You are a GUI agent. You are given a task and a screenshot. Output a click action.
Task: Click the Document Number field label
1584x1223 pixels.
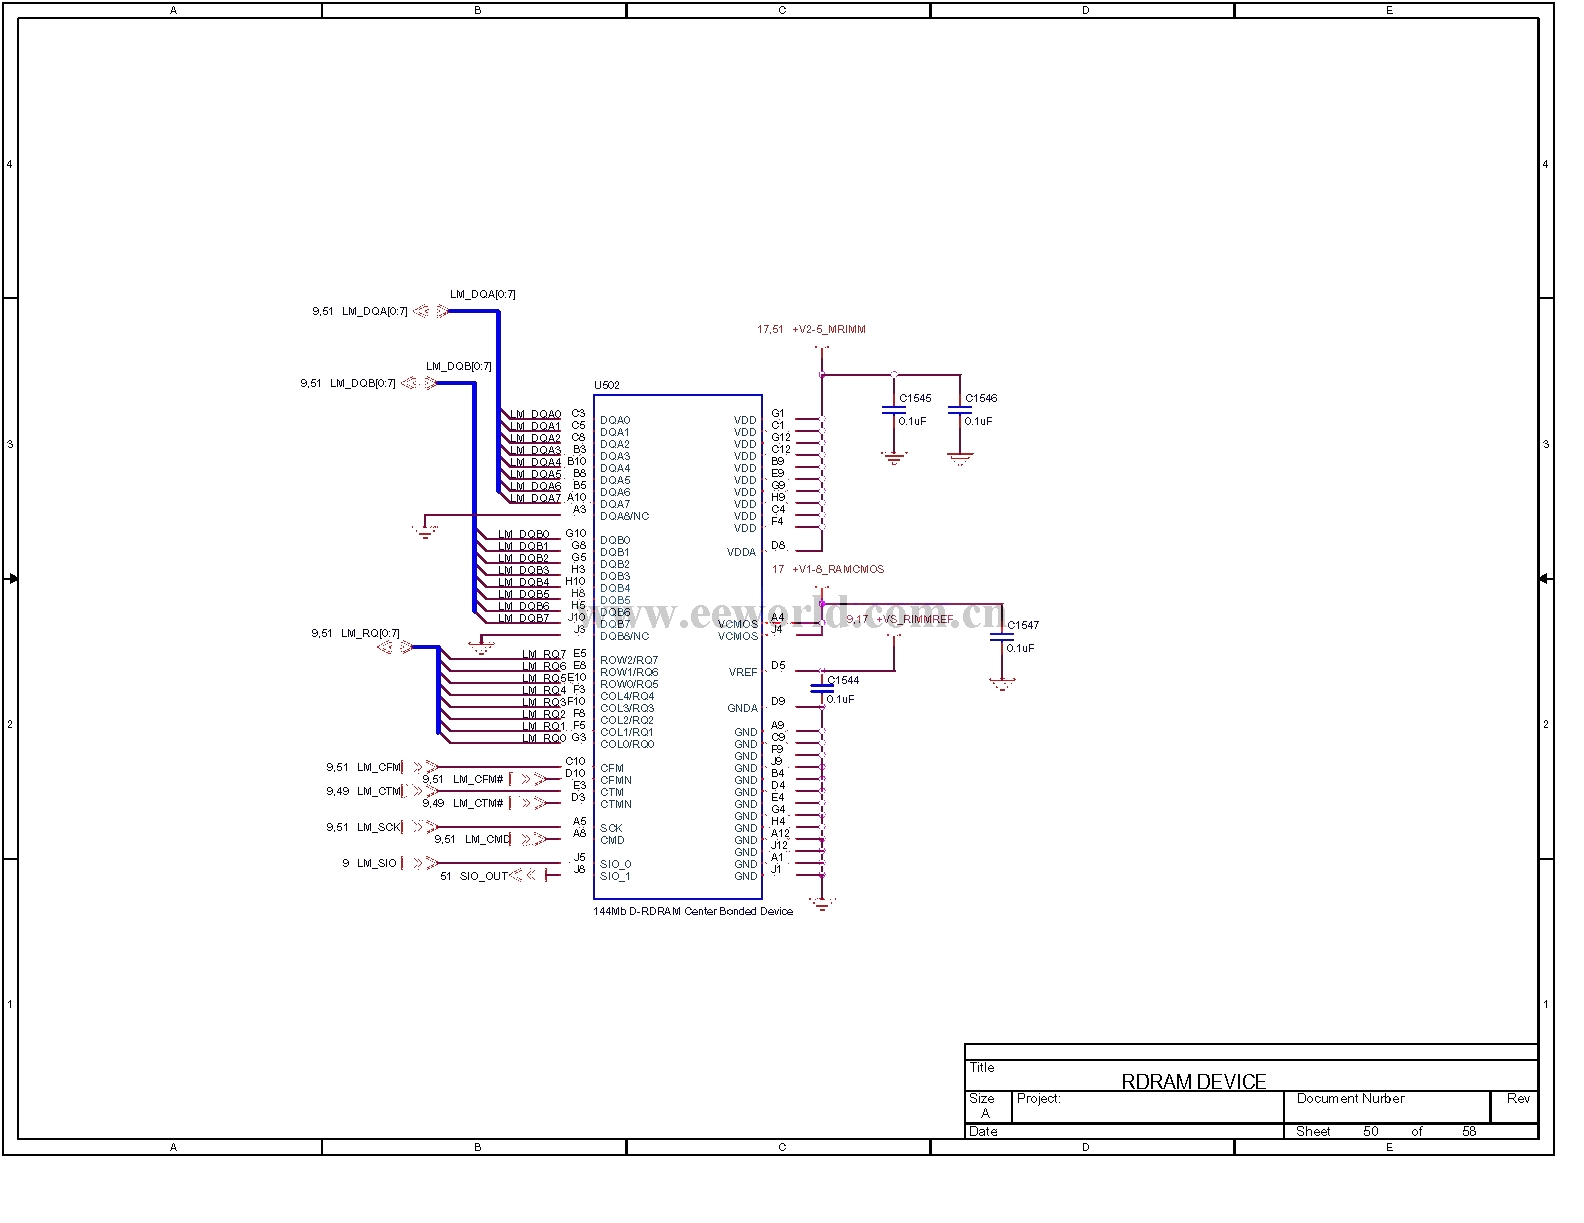pyautogui.click(x=1350, y=1098)
